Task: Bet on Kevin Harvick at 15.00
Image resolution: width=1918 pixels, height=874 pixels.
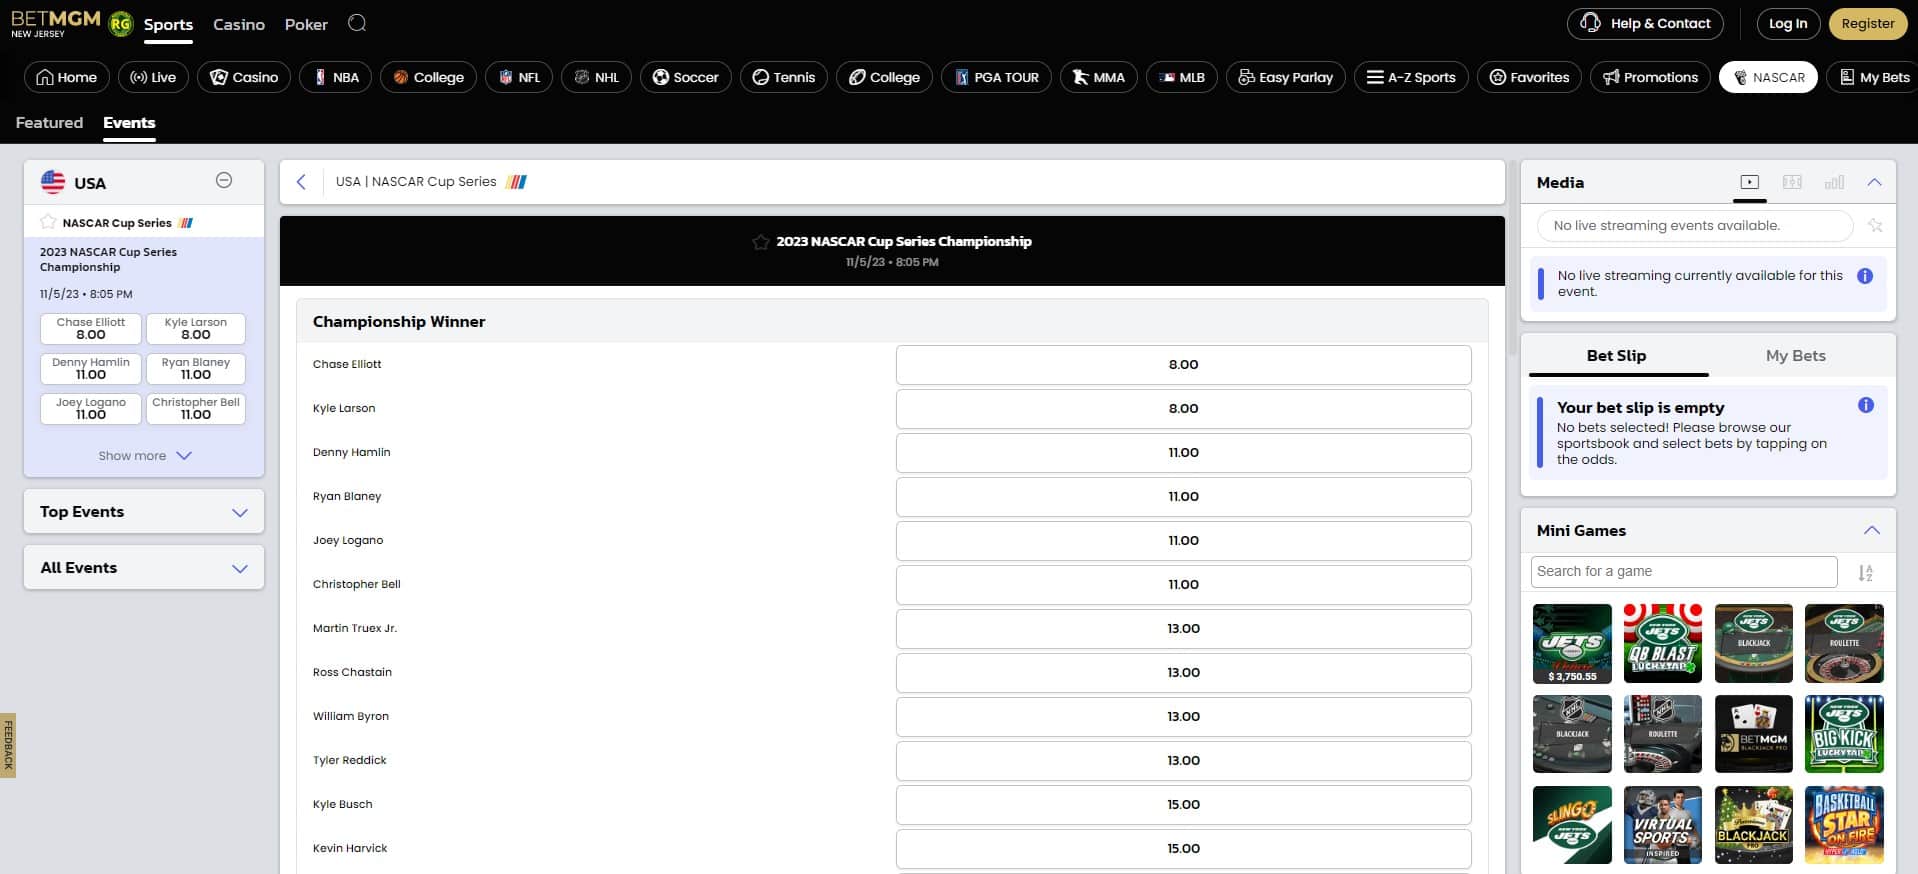Action: click(x=1183, y=849)
